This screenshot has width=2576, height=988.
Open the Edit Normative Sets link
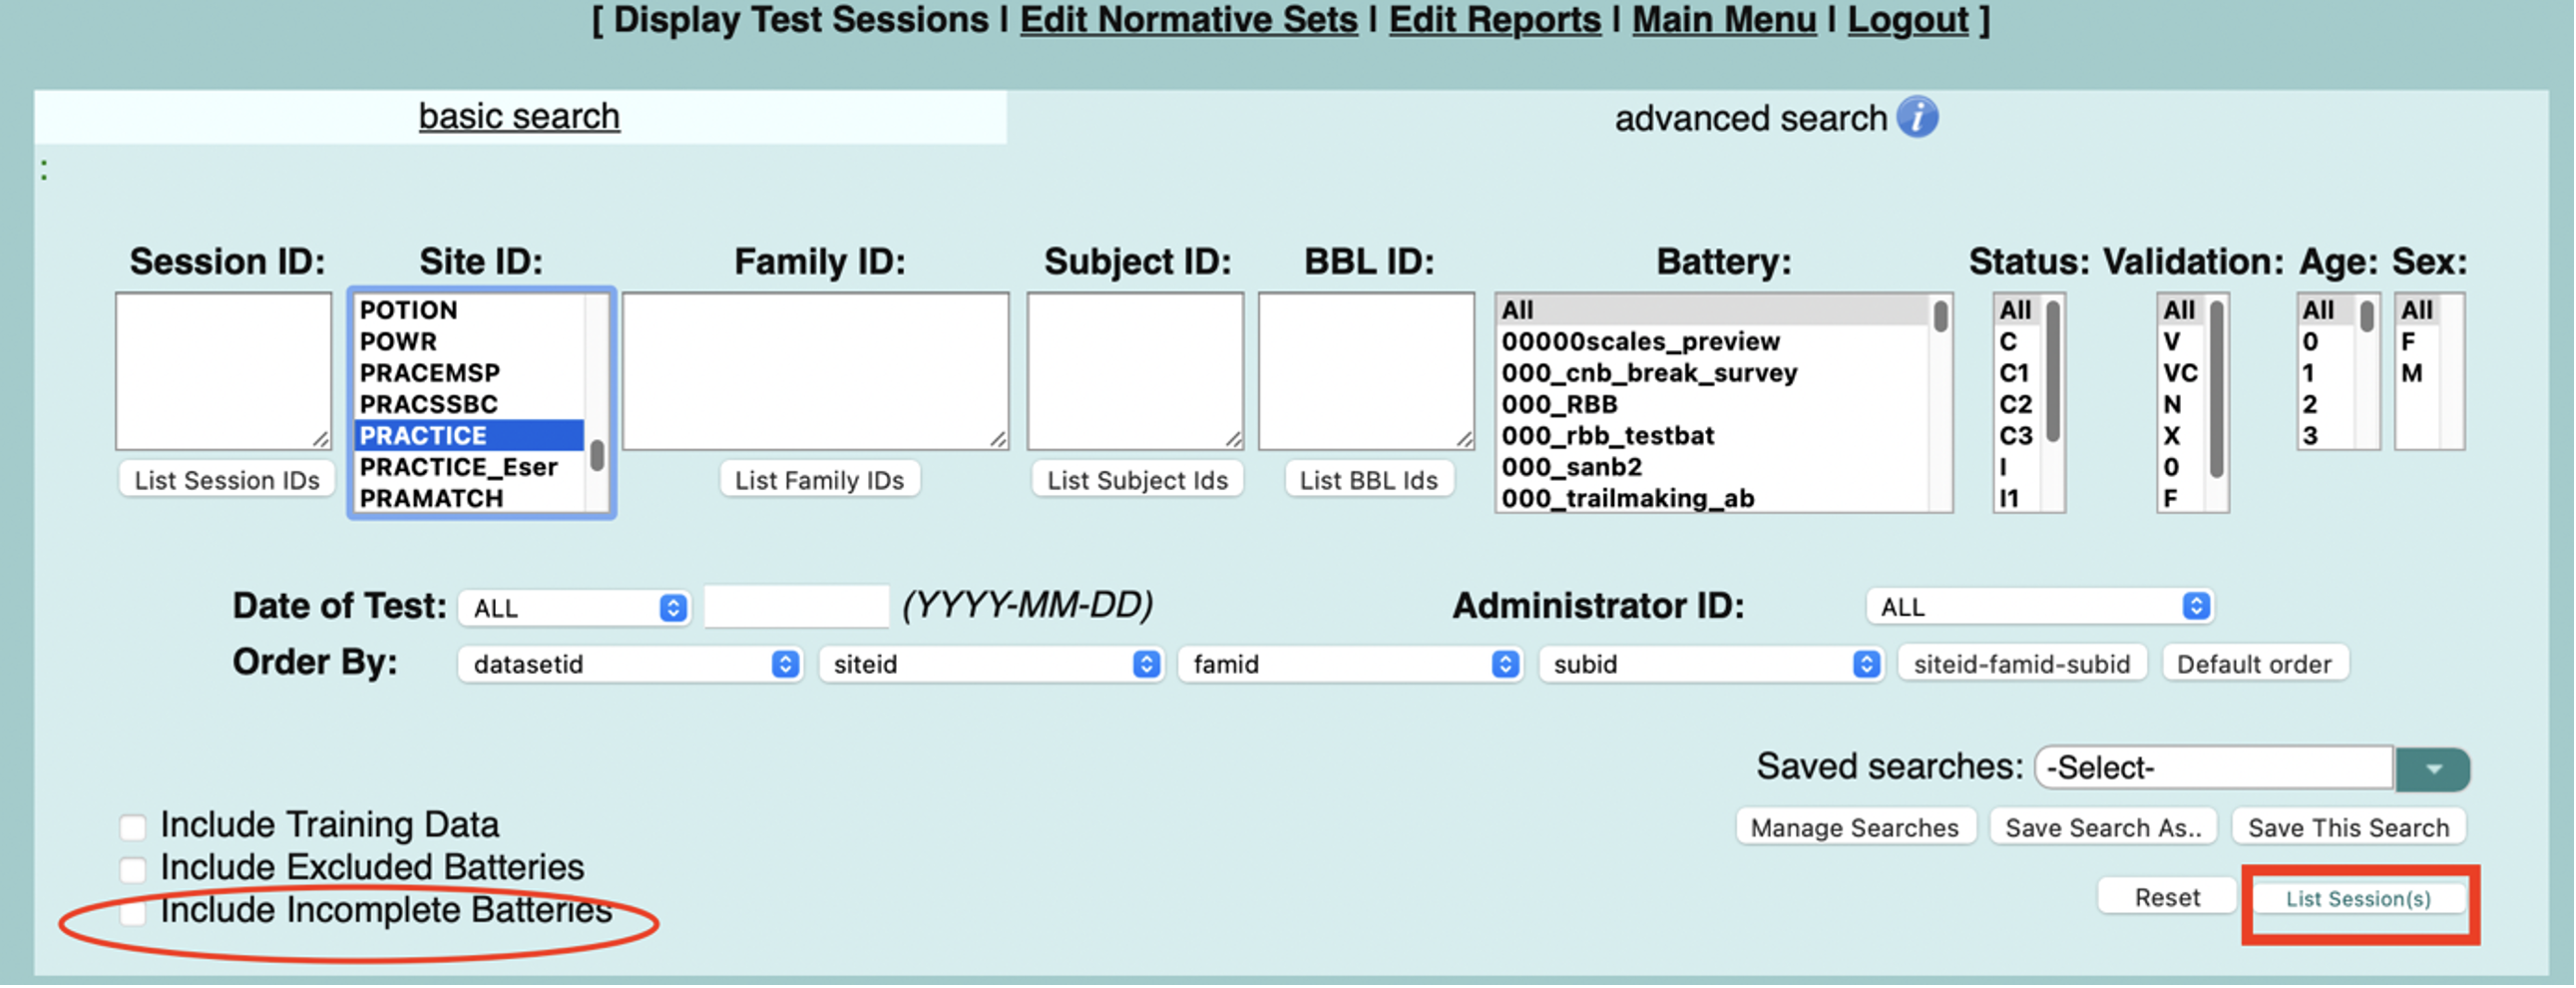pos(1189,20)
